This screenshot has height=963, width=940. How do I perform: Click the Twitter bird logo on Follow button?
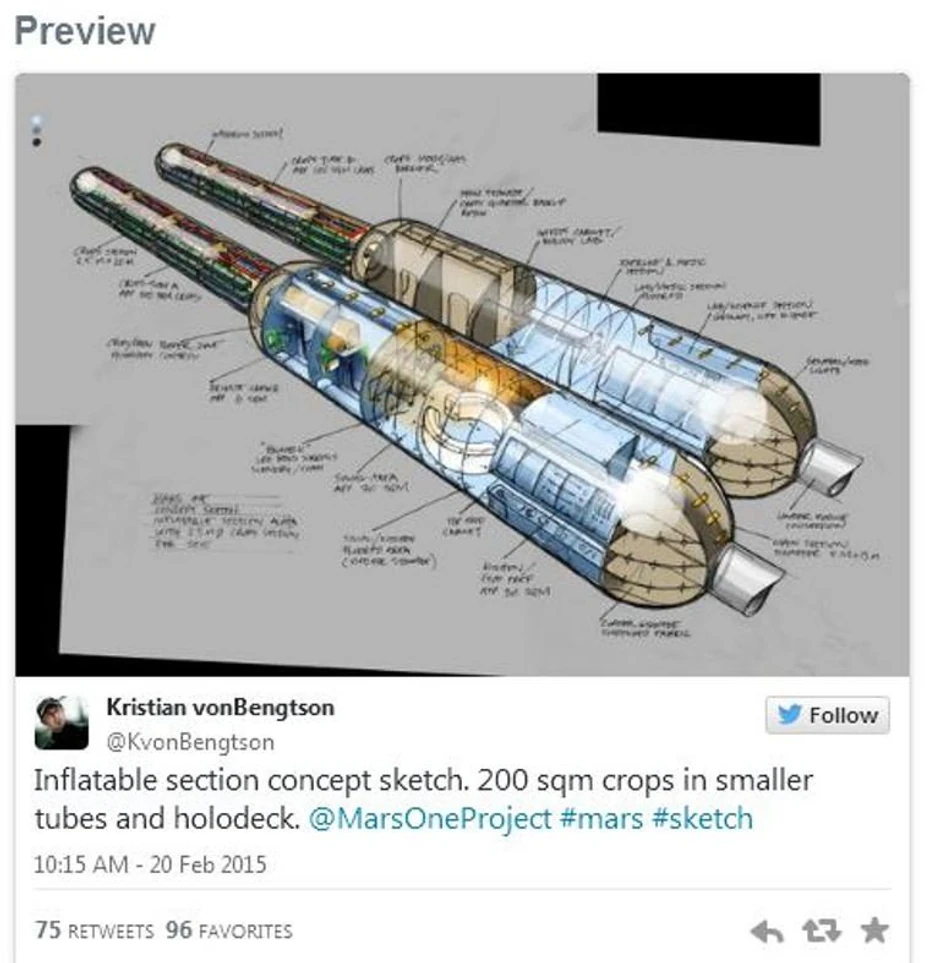(790, 714)
